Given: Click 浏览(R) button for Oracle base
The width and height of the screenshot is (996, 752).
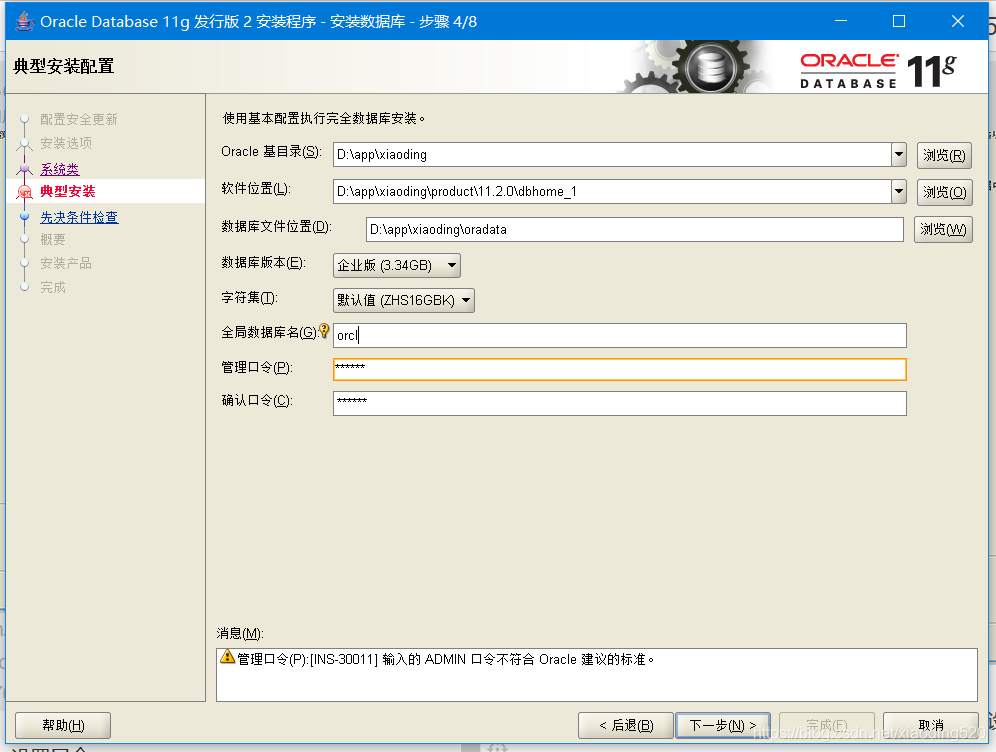Looking at the screenshot, I should pos(944,156).
